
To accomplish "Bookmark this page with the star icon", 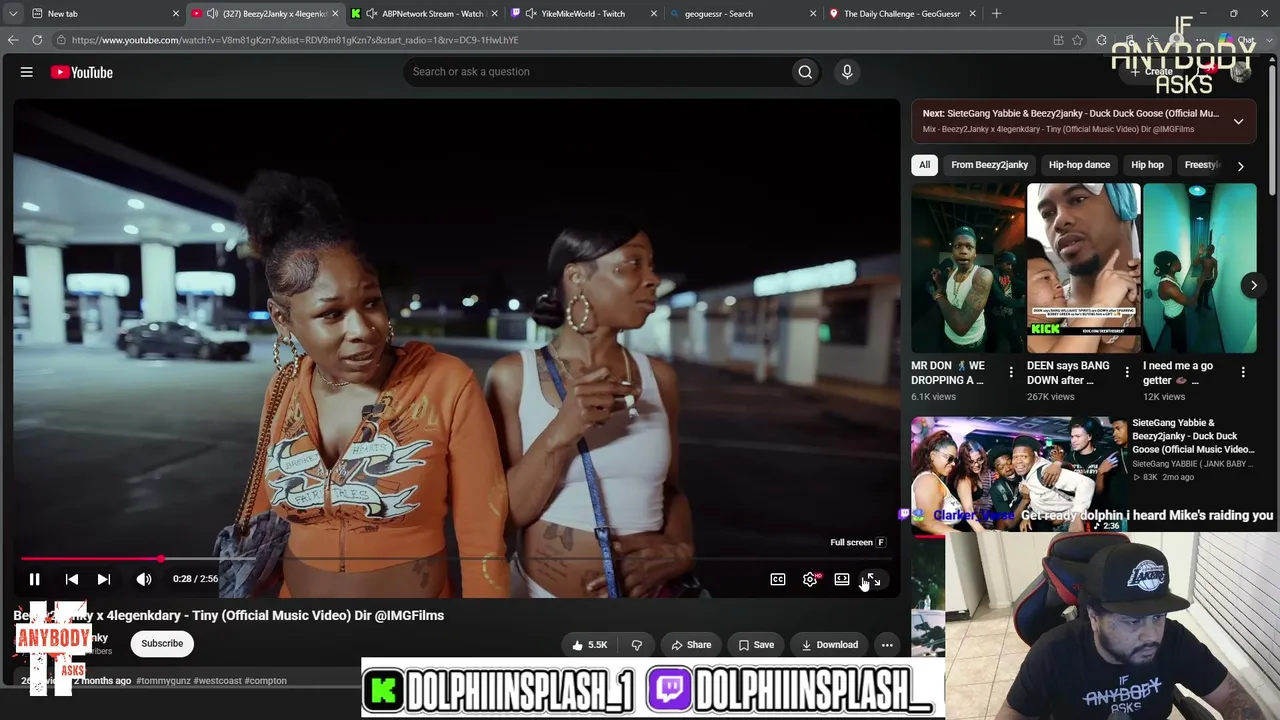I will (1078, 40).
